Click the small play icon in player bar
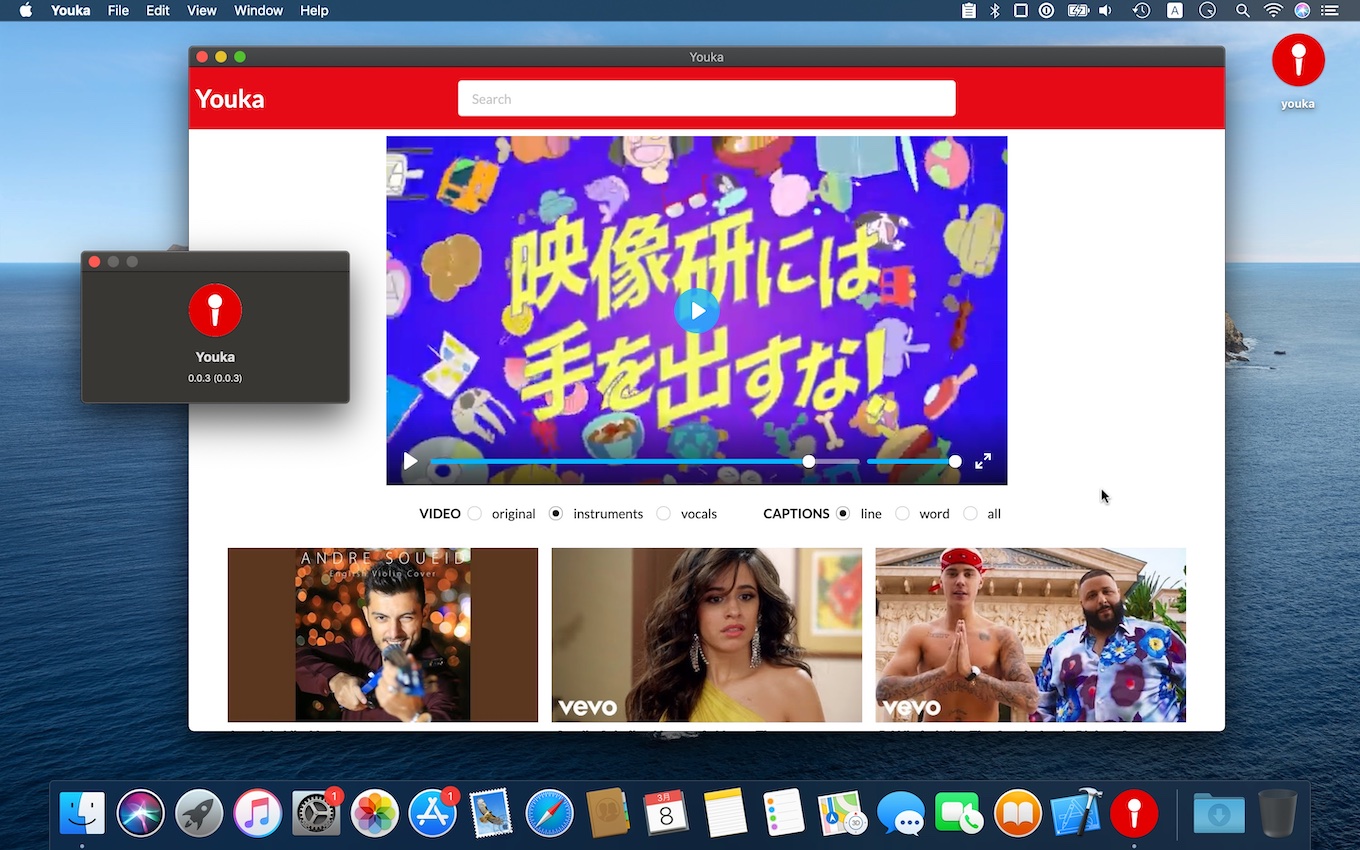The height and width of the screenshot is (850, 1360). point(410,461)
